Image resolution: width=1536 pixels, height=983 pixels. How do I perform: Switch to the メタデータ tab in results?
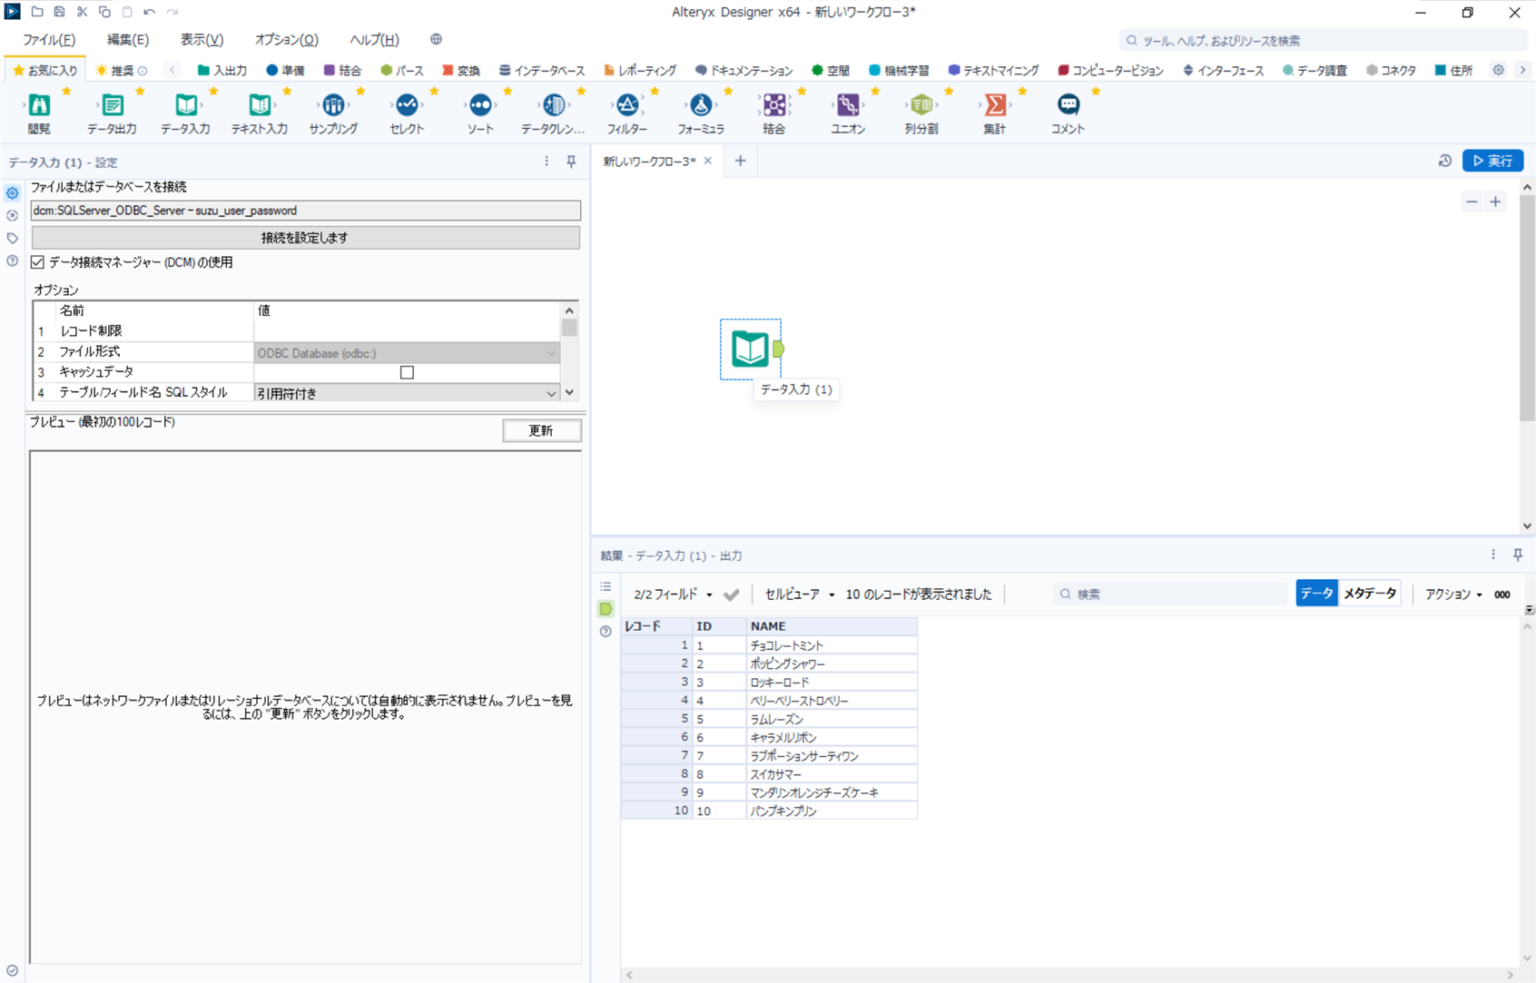(x=1369, y=592)
